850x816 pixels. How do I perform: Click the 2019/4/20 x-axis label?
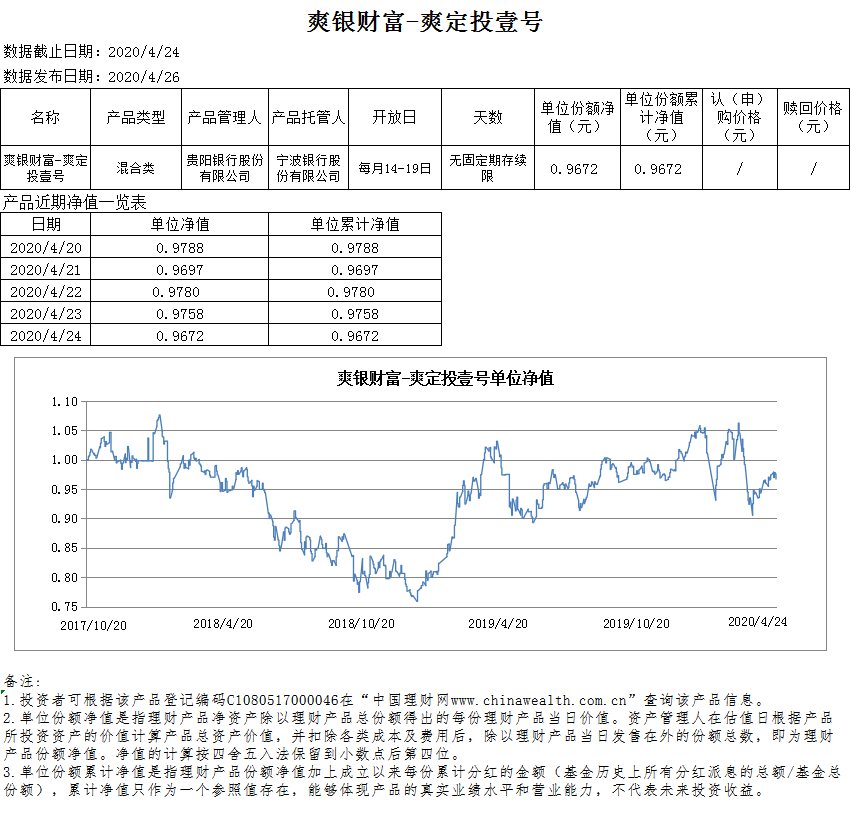(x=498, y=624)
